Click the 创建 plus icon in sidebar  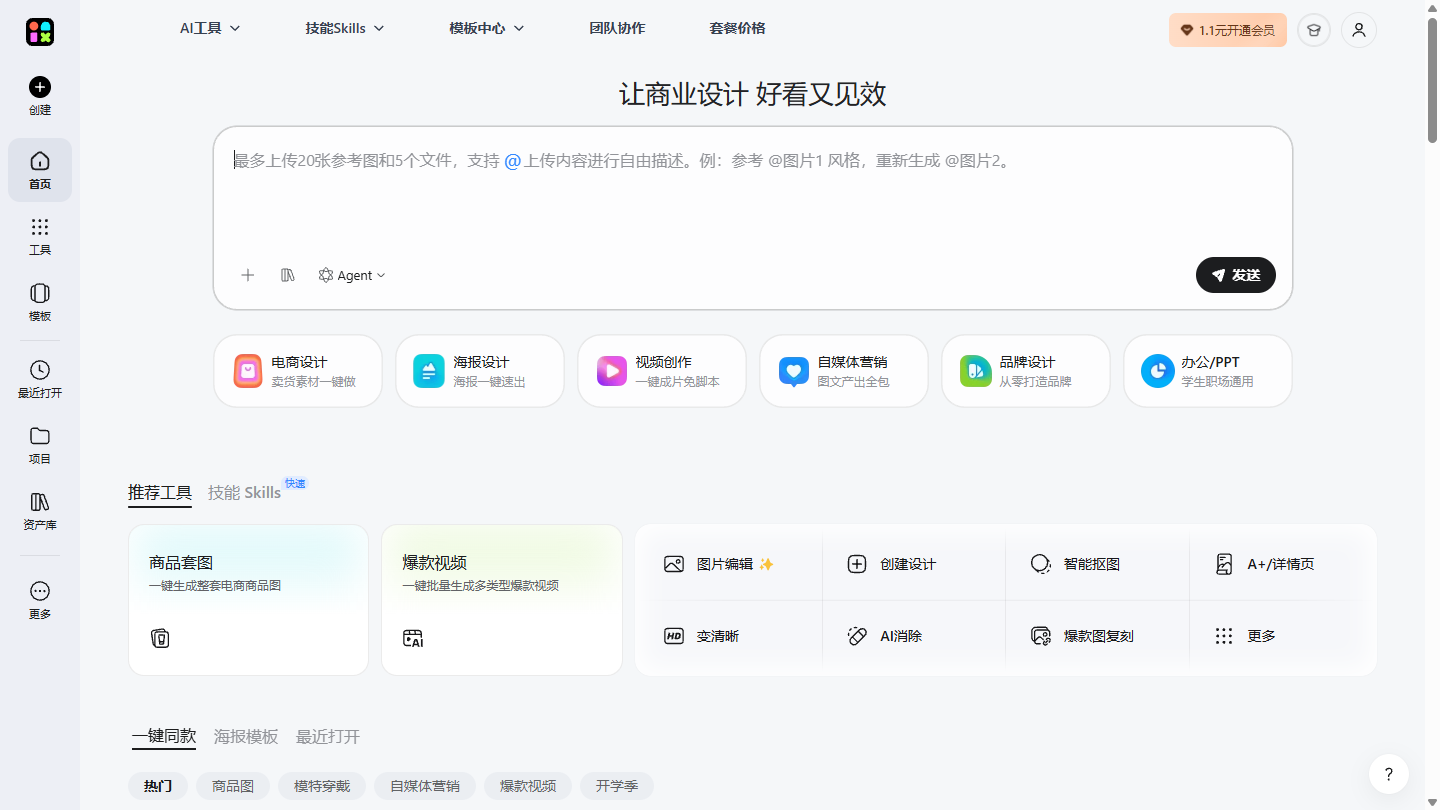click(40, 87)
